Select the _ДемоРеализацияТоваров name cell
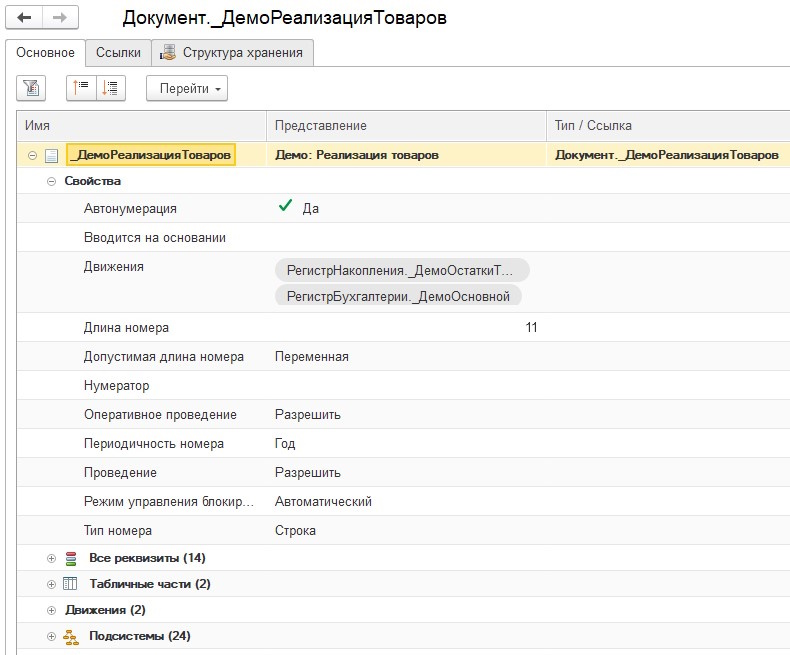This screenshot has width=790, height=655. click(151, 155)
